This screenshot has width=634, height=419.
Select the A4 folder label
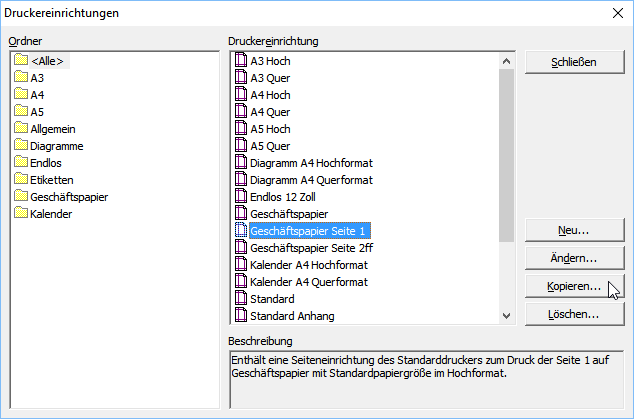[x=37, y=95]
